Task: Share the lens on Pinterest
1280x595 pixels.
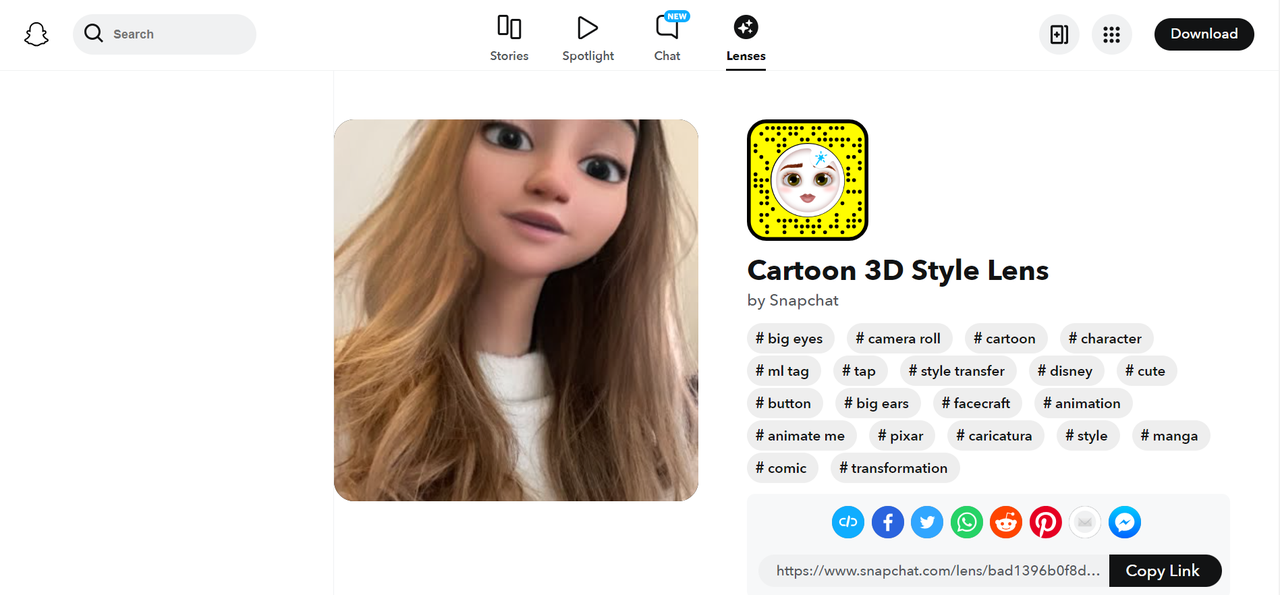Action: coord(1046,522)
